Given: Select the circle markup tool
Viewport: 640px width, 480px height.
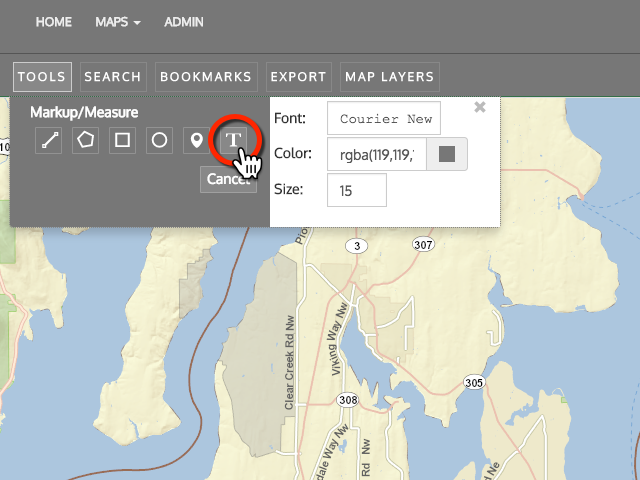Looking at the screenshot, I should coord(159,140).
